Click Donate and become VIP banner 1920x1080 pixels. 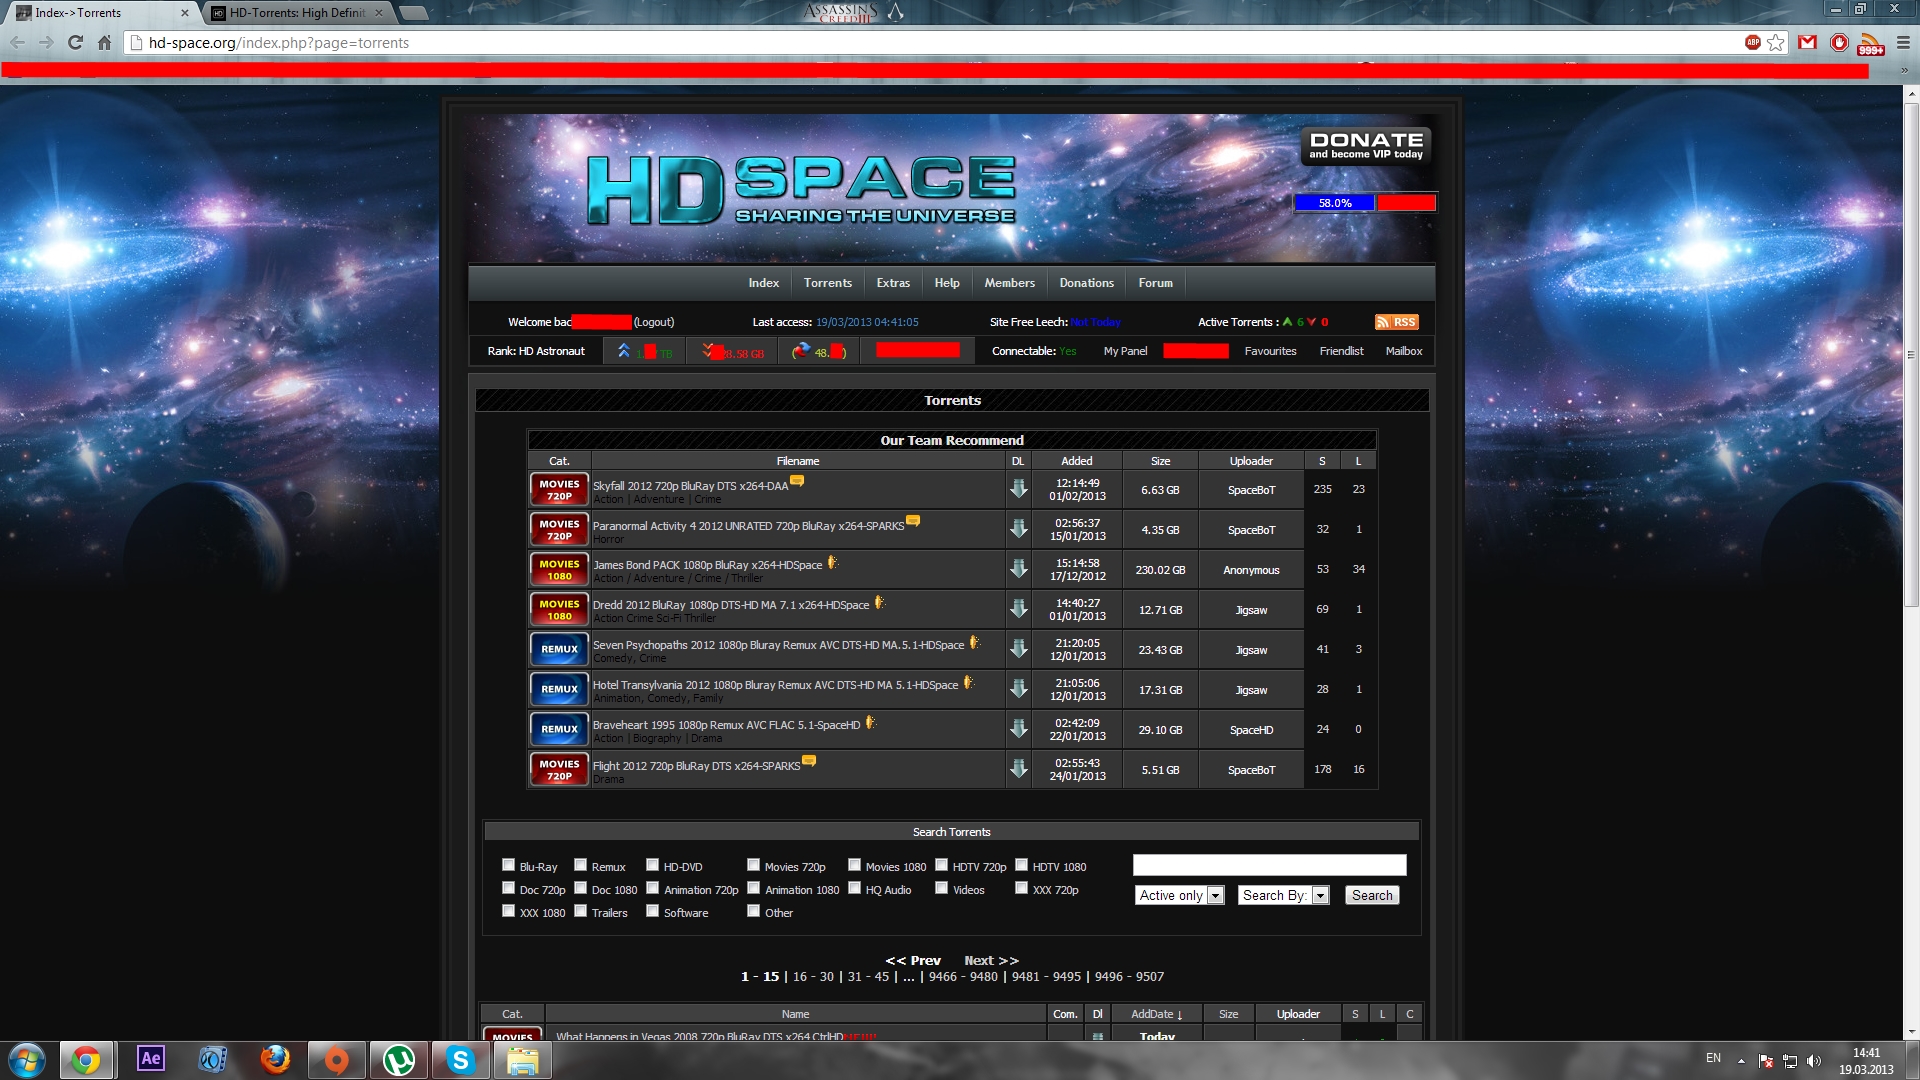click(x=1366, y=146)
